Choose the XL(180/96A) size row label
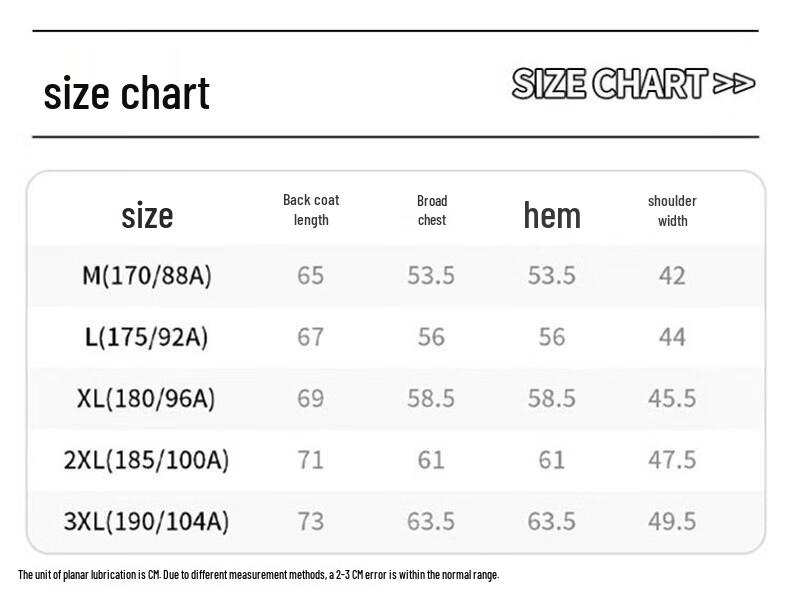The height and width of the screenshot is (596, 790). pyautogui.click(x=146, y=399)
